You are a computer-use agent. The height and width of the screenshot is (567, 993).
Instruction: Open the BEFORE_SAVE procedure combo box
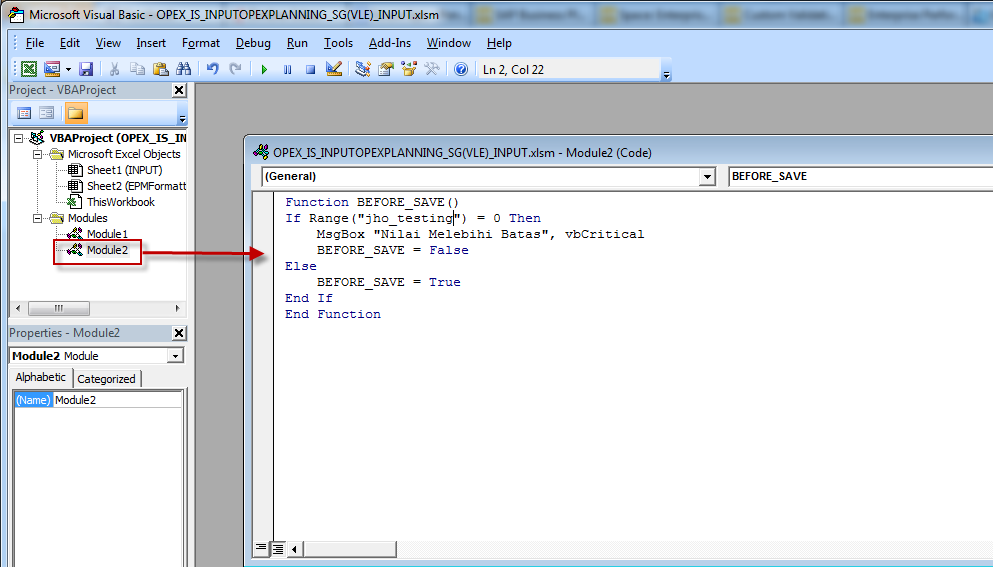coord(861,176)
